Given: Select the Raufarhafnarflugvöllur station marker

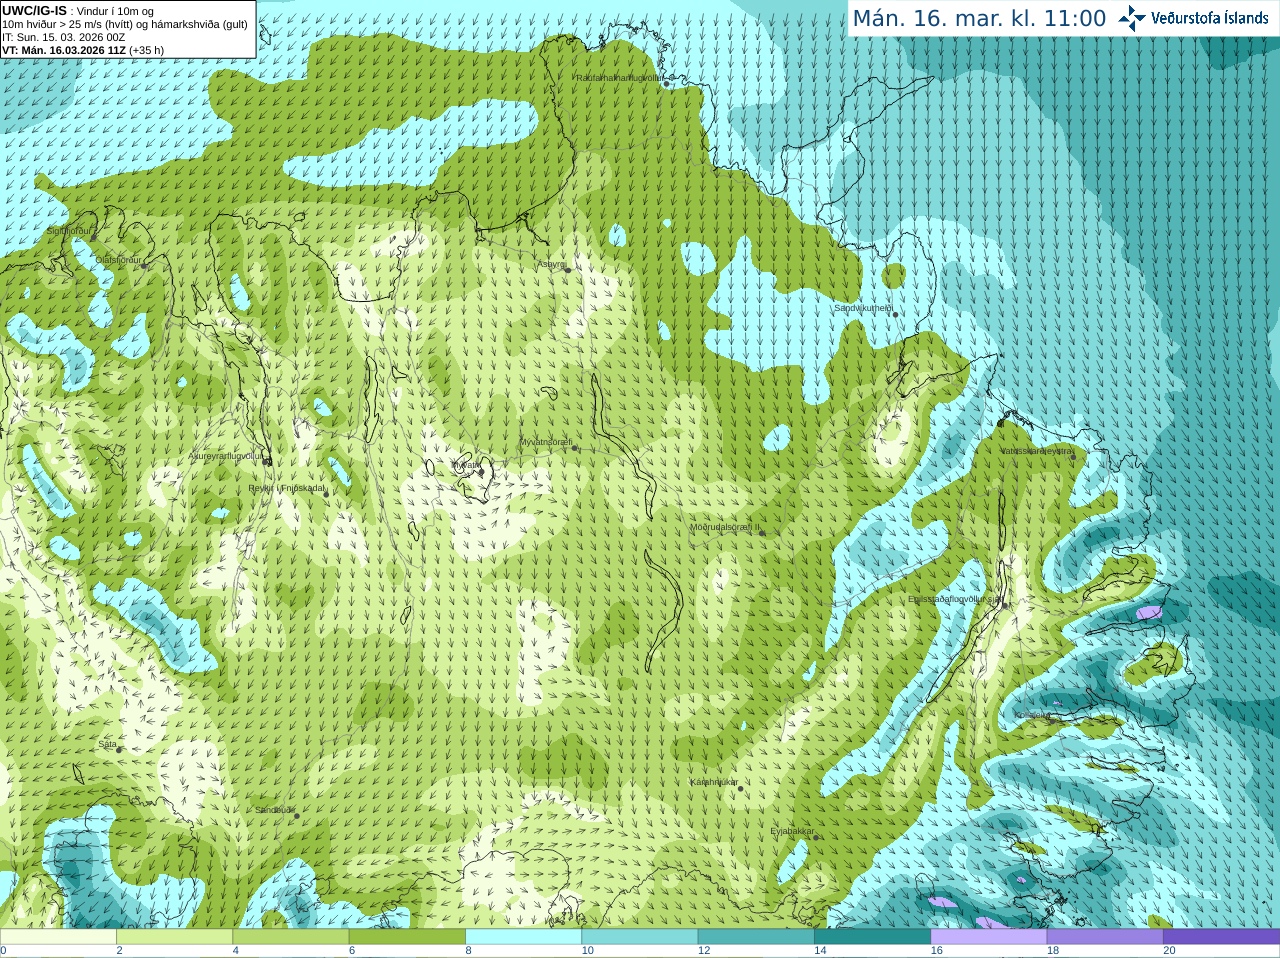Looking at the screenshot, I should click(x=667, y=84).
